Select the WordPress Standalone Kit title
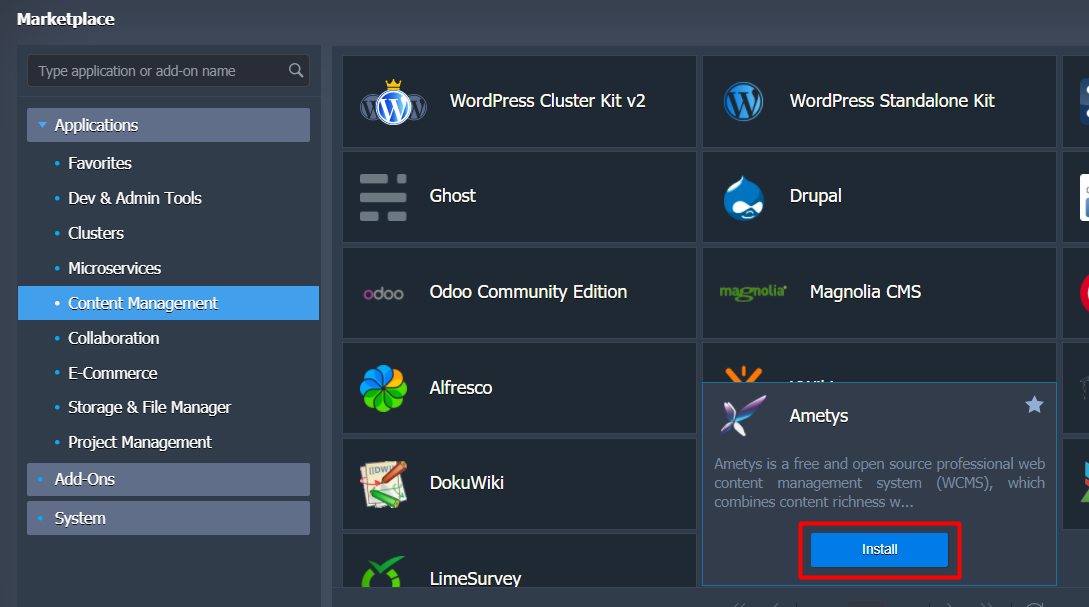 click(892, 101)
